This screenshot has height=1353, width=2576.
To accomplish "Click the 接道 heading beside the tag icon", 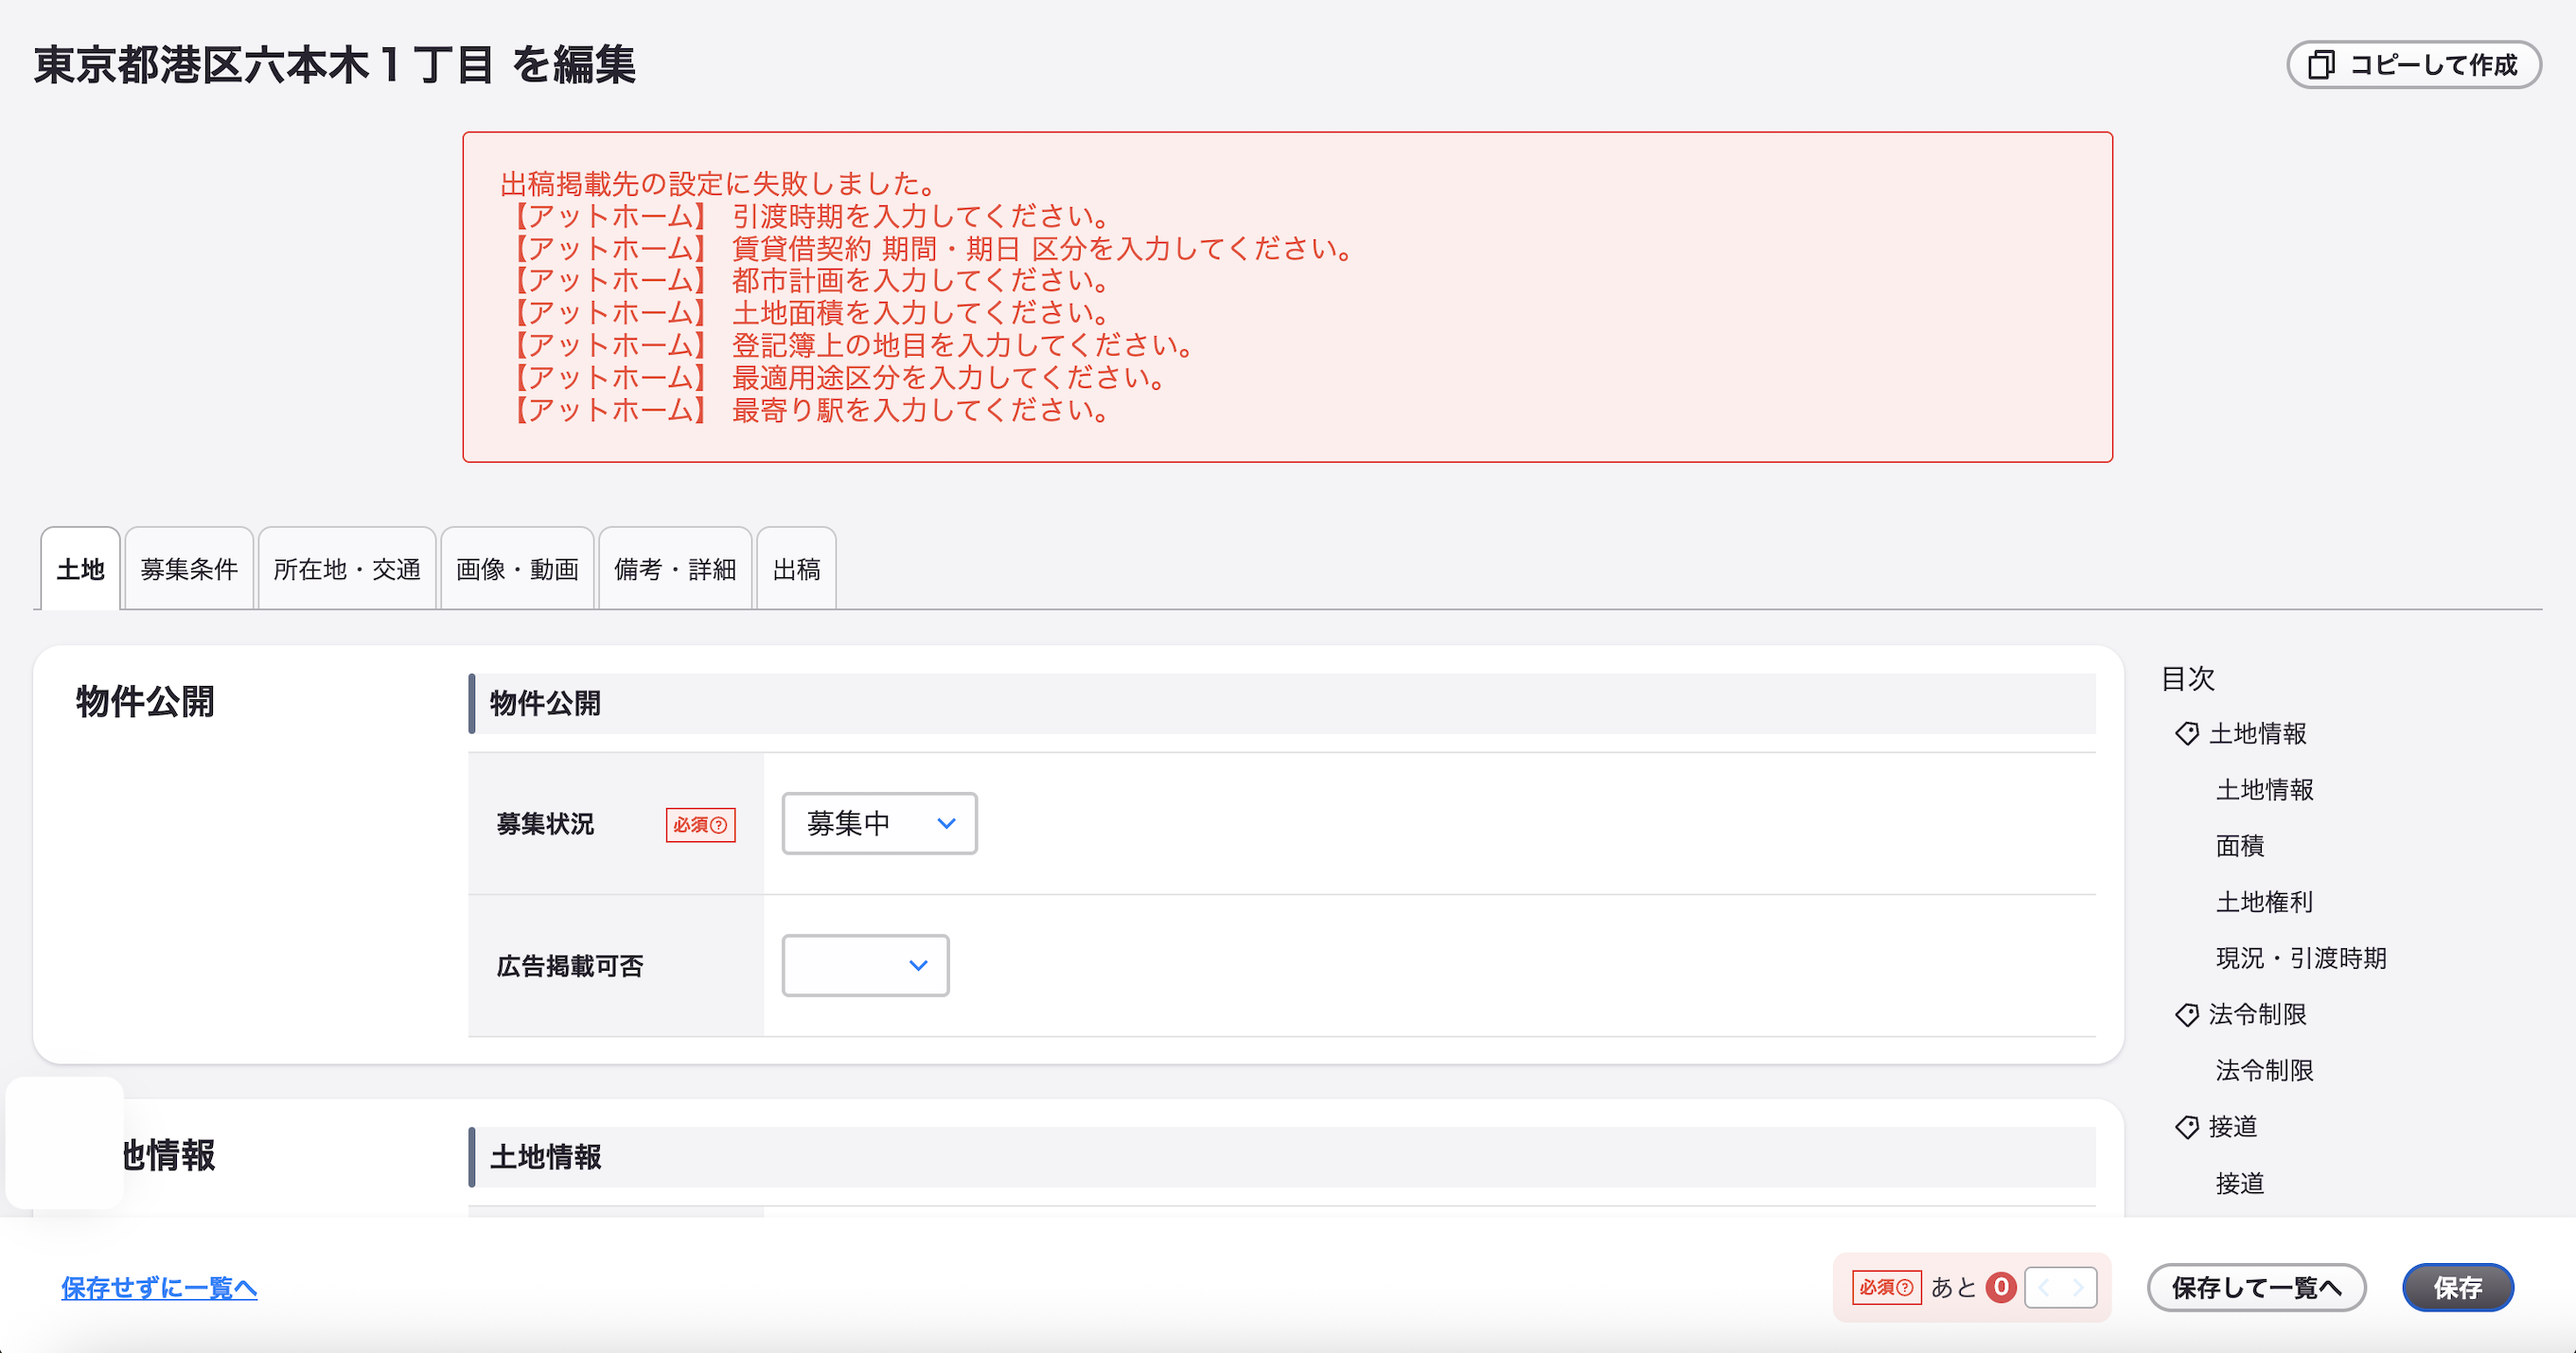I will (x=2233, y=1126).
